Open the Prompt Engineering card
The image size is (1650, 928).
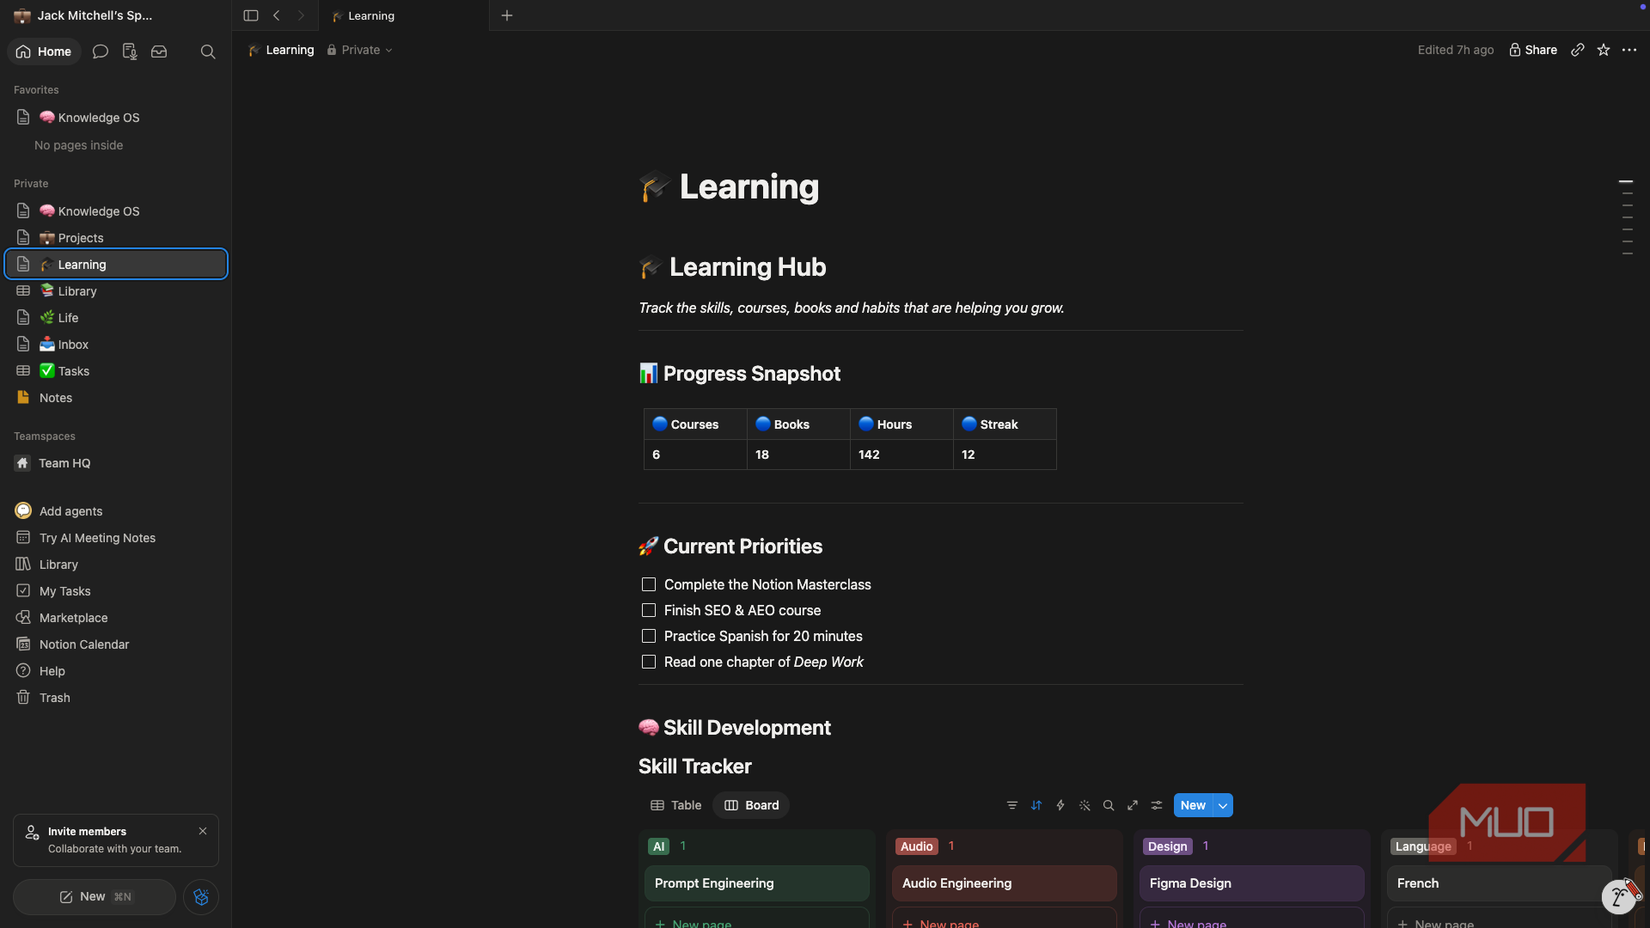(757, 884)
